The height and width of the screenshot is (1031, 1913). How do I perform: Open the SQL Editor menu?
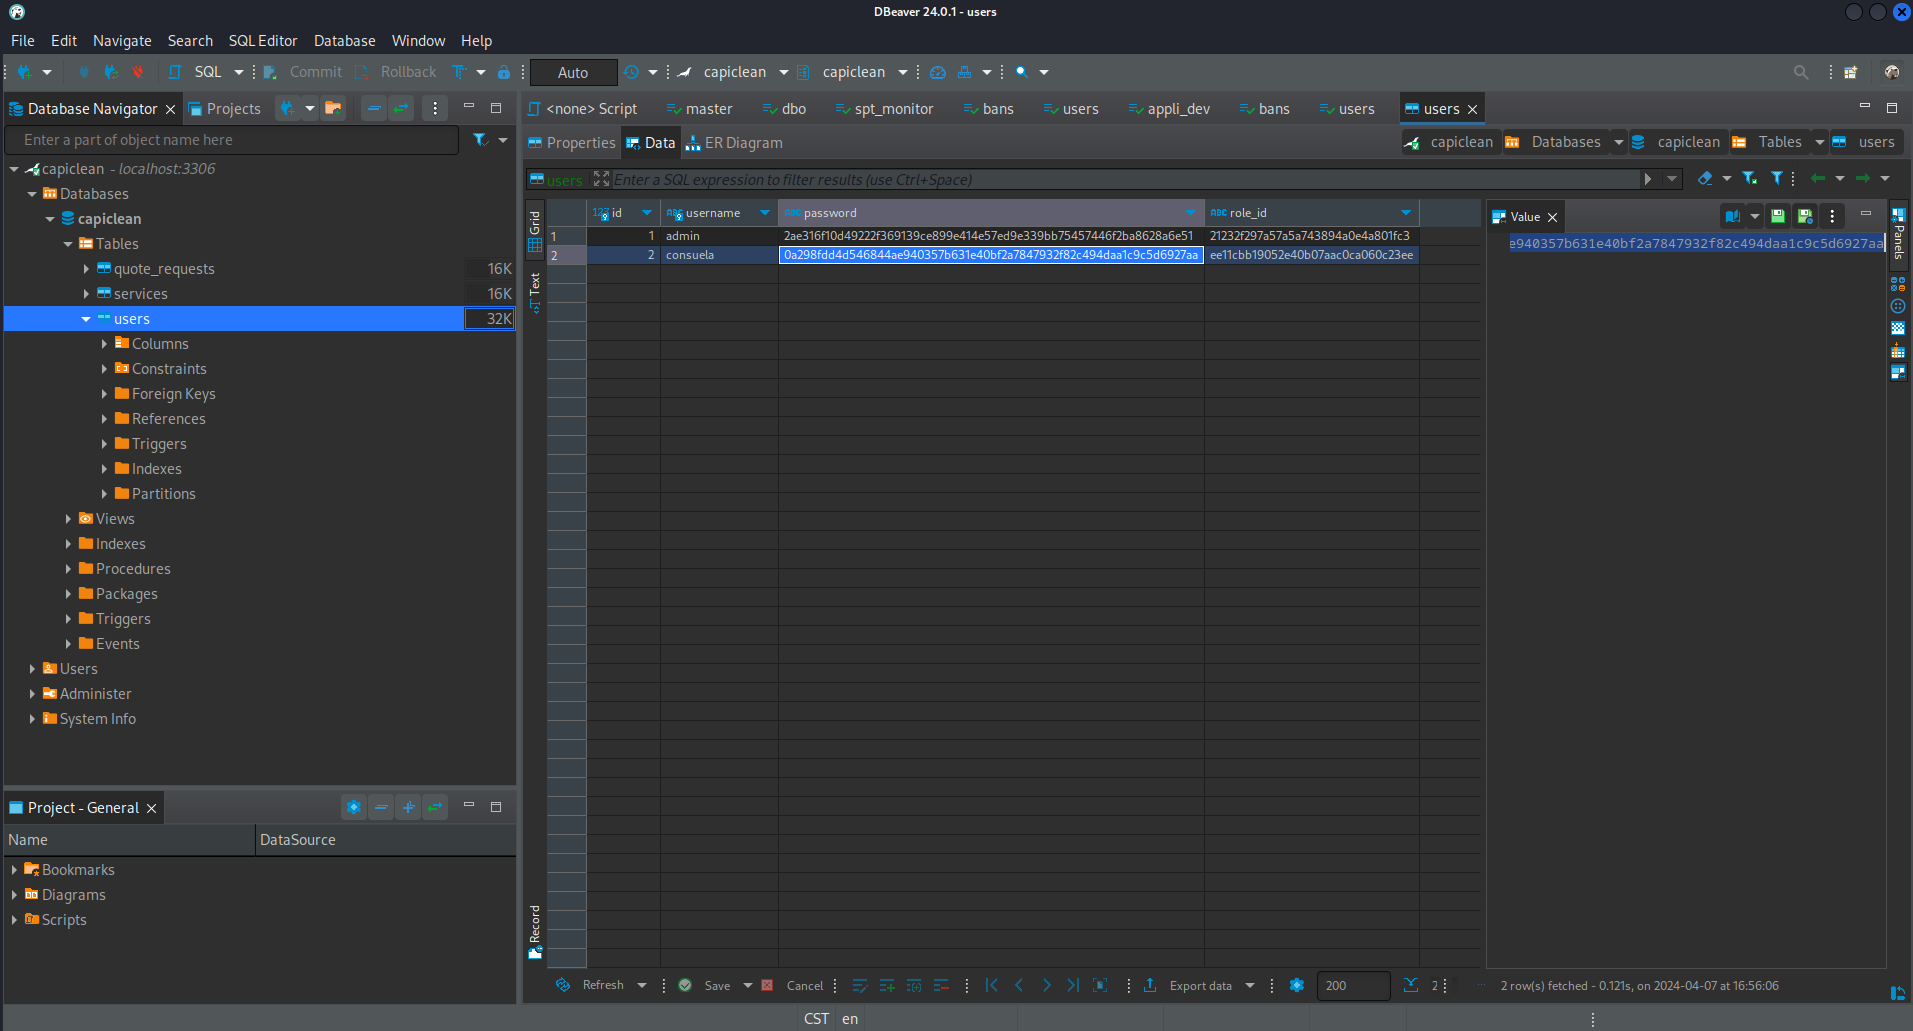263,41
